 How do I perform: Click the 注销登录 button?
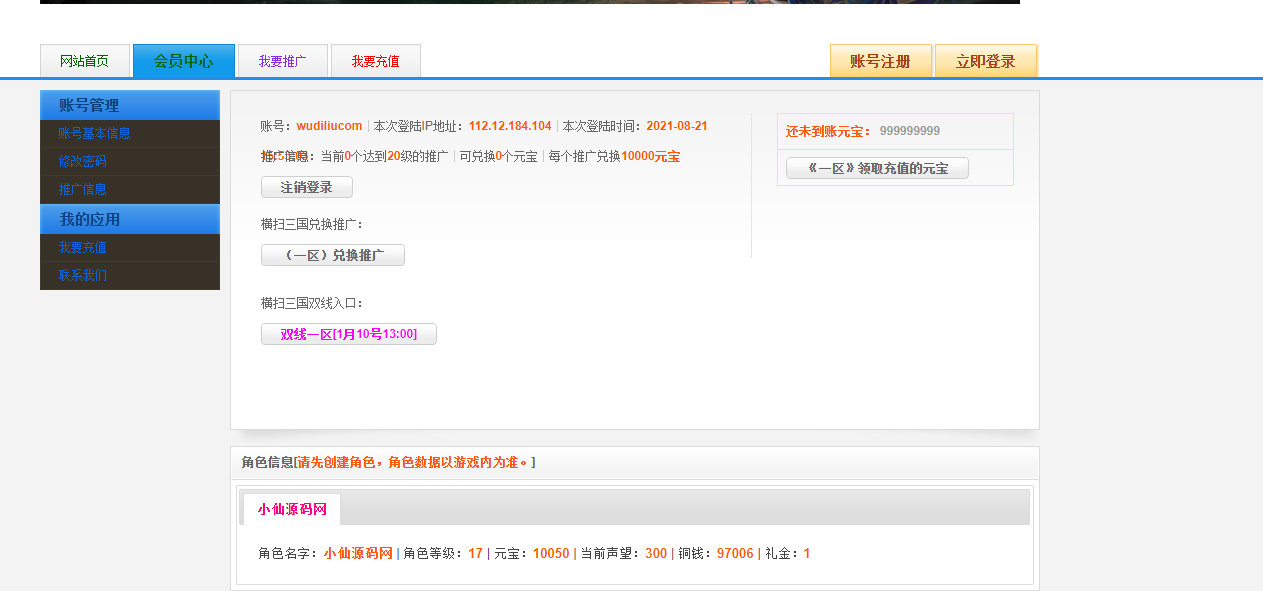[307, 187]
